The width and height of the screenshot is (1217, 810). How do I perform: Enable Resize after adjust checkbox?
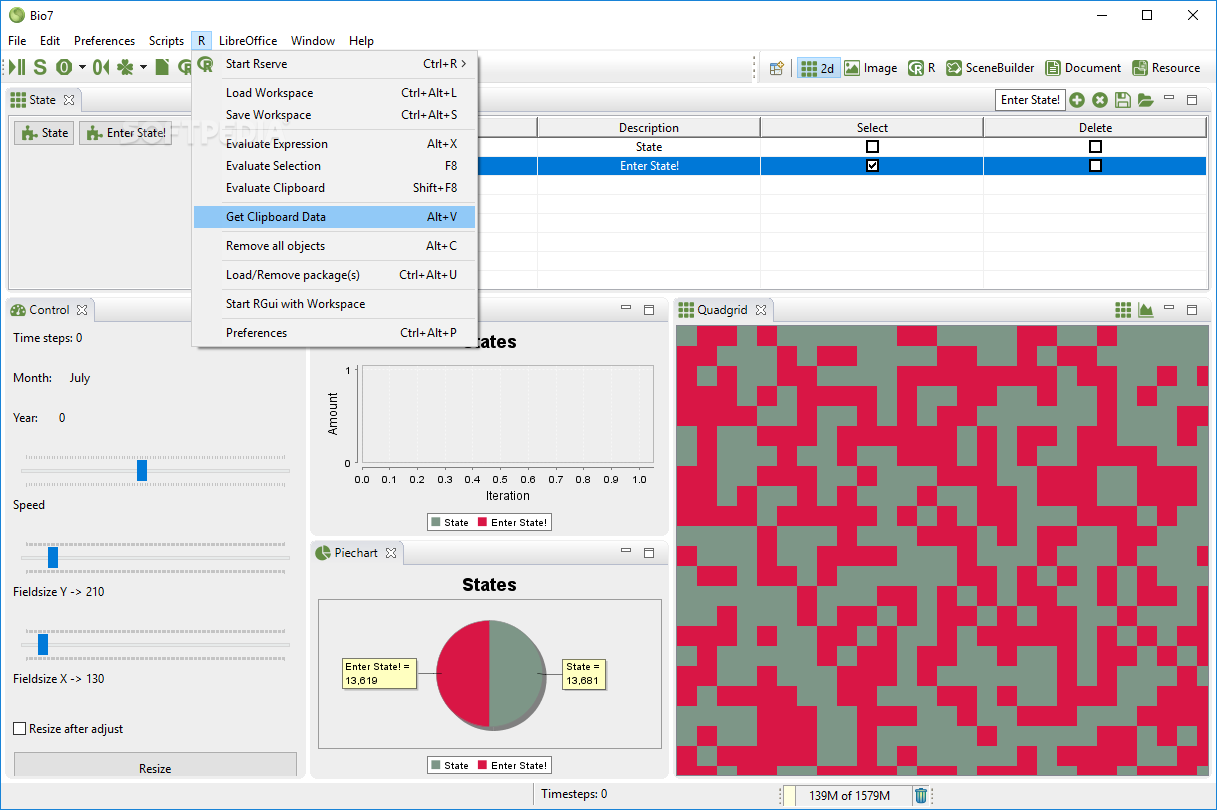19,729
